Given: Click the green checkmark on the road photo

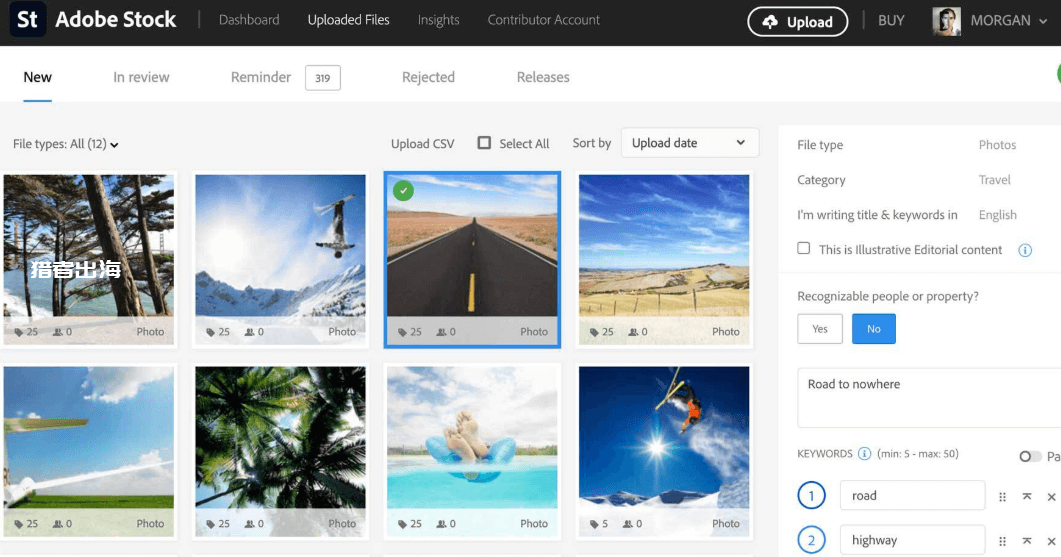Looking at the screenshot, I should (x=403, y=190).
